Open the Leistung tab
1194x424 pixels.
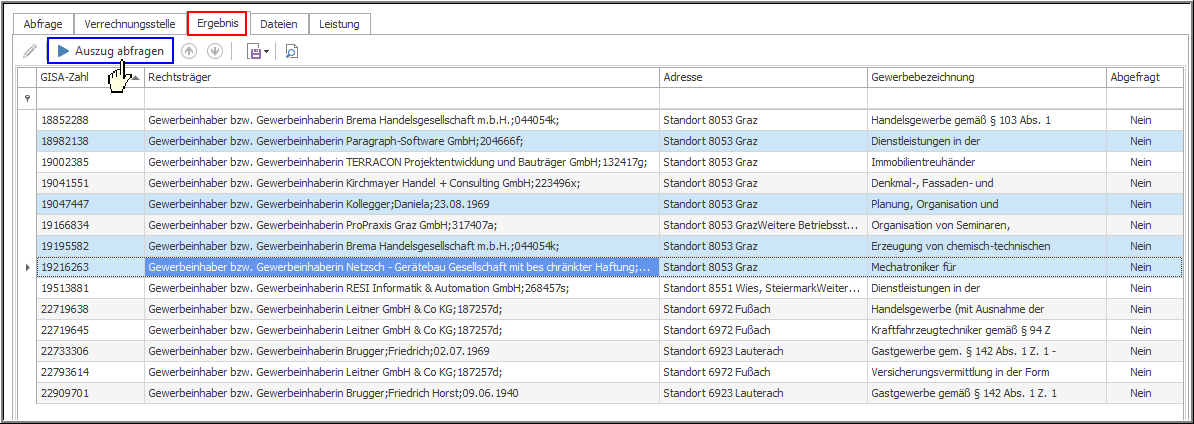click(340, 24)
